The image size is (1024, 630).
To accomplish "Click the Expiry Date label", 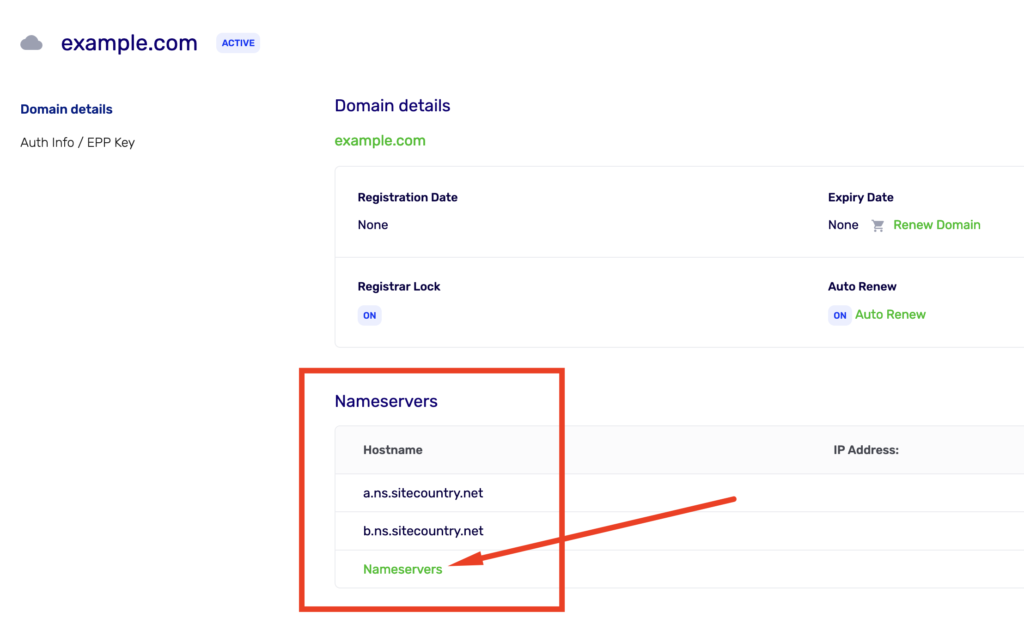I will click(x=861, y=197).
